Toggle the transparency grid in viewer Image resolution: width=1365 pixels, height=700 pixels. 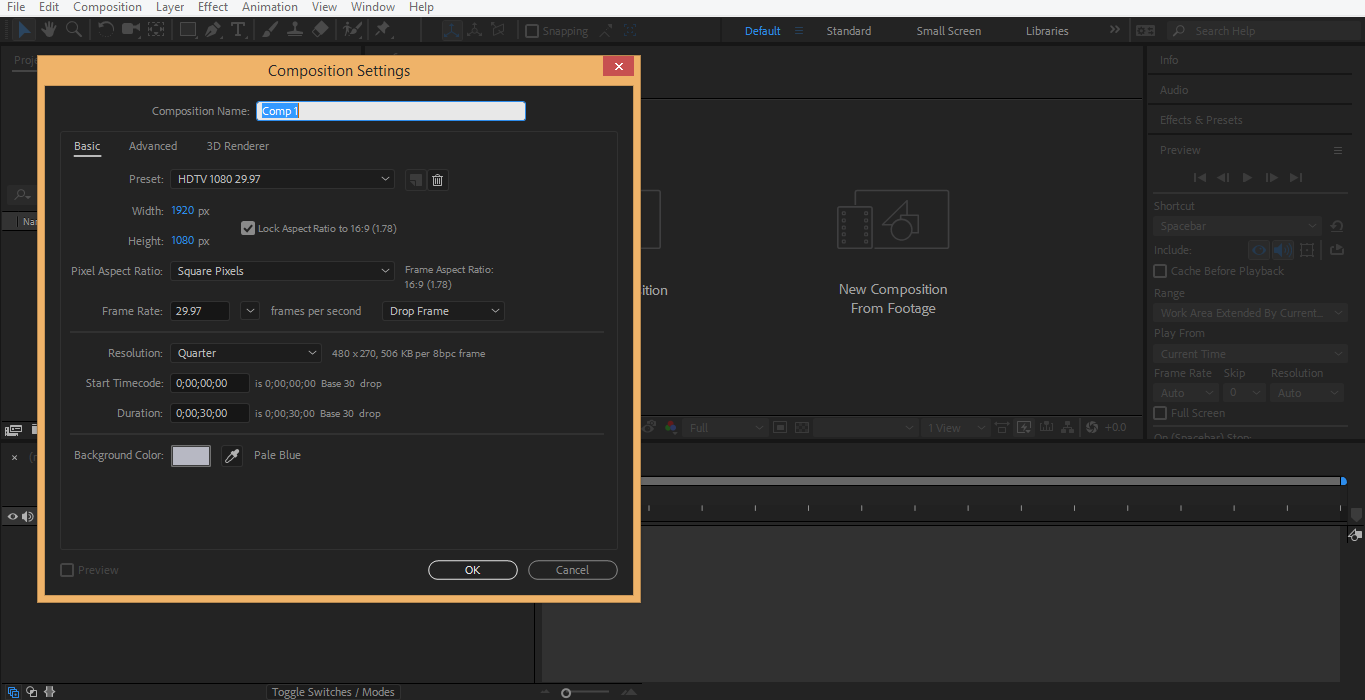pos(802,427)
